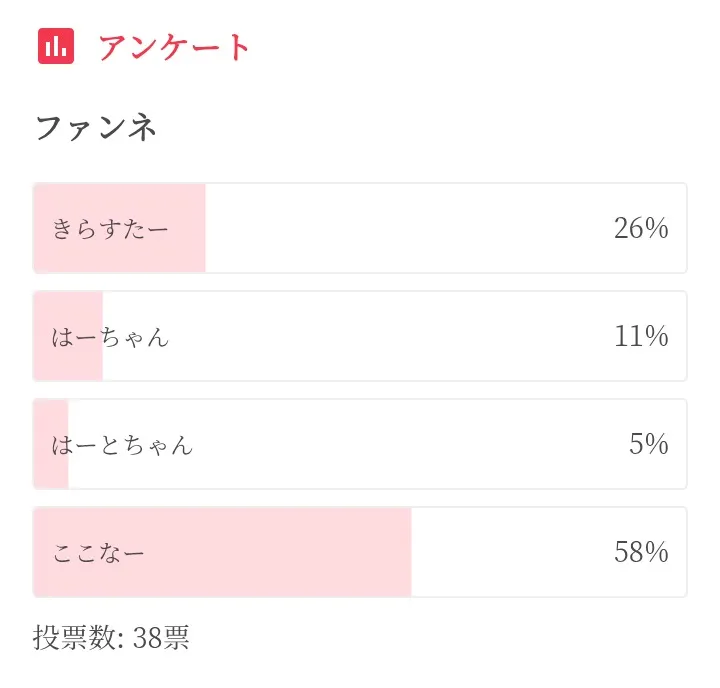
Task: Click the 58% result value
Action: point(640,553)
